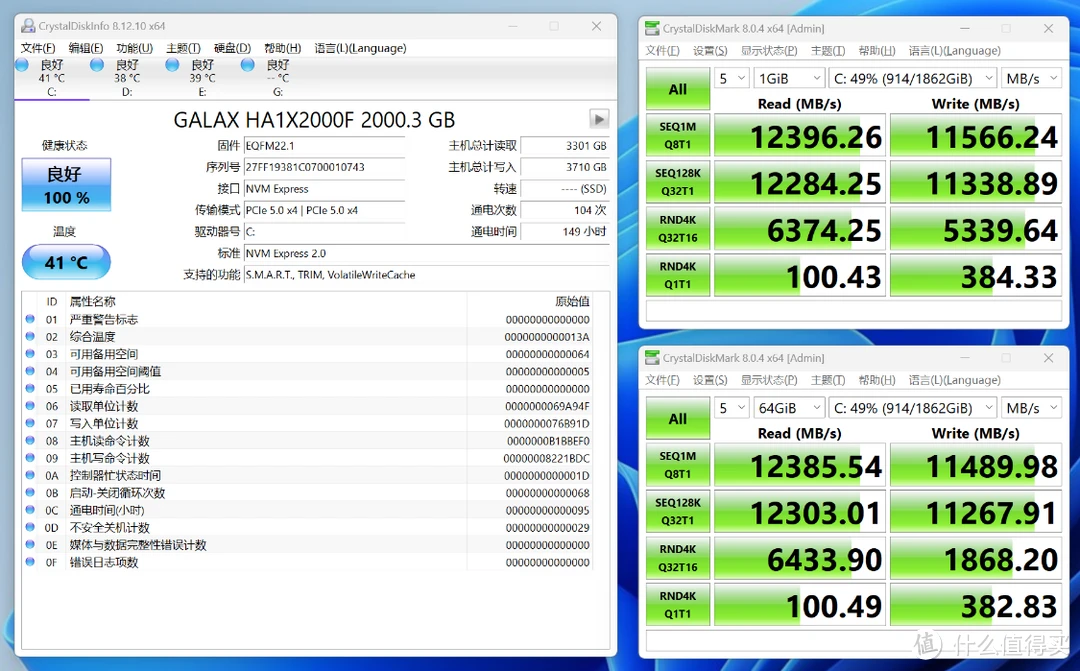
Task: Click the 11566.24 write result in 1GiB window
Action: coord(975,136)
